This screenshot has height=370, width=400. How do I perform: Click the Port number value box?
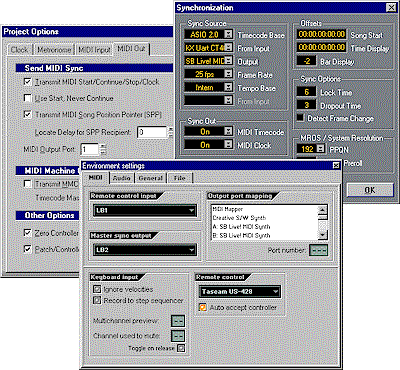[318, 250]
